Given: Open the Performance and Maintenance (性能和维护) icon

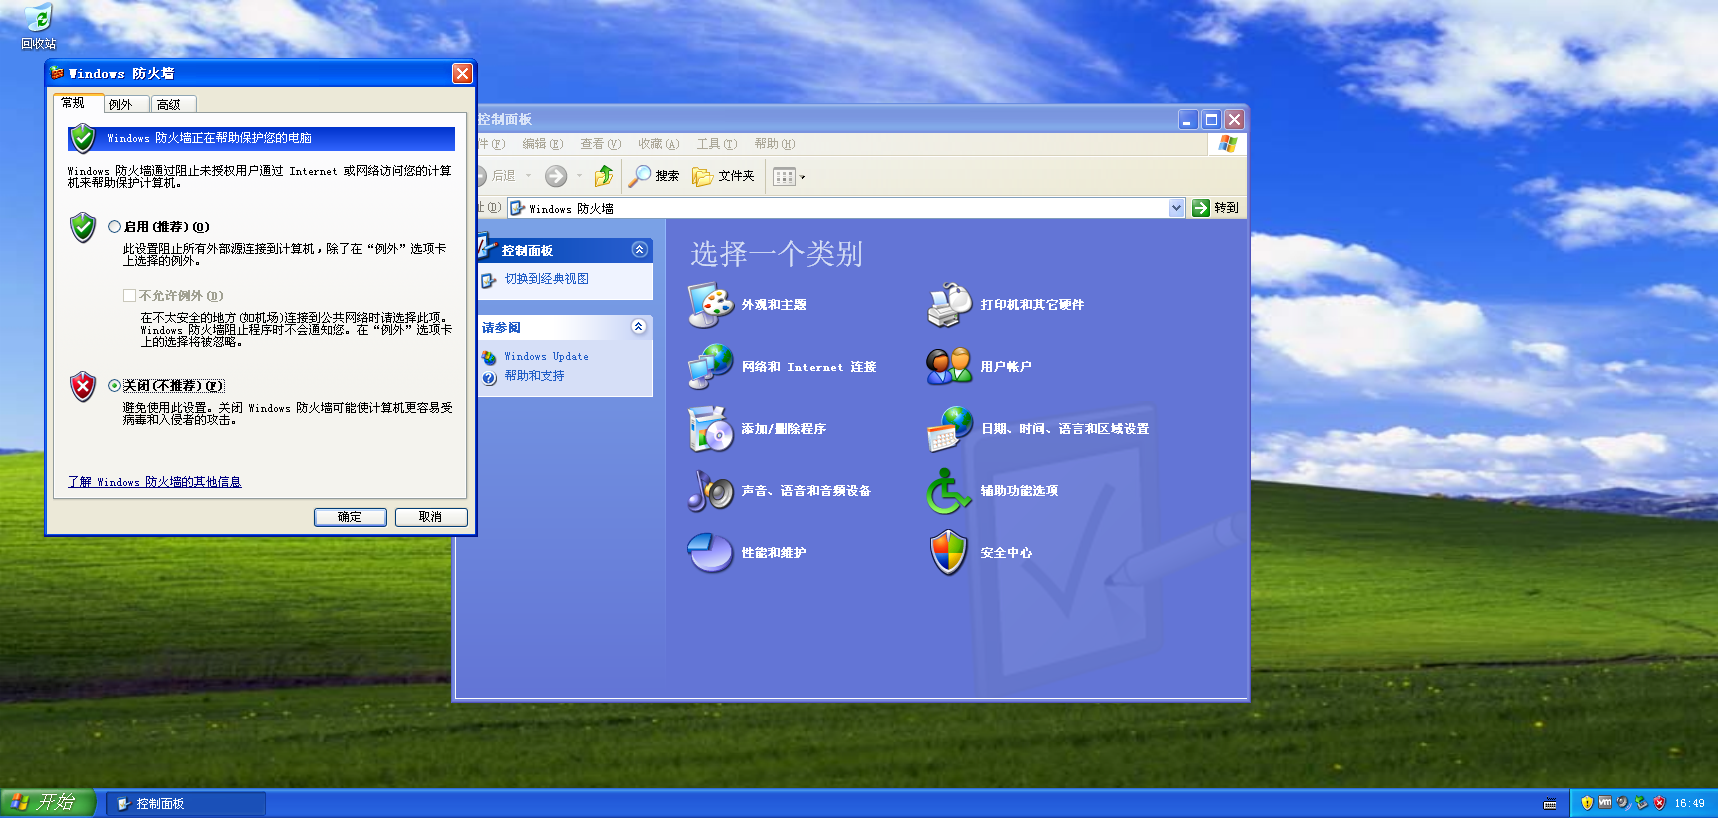Looking at the screenshot, I should click(710, 553).
